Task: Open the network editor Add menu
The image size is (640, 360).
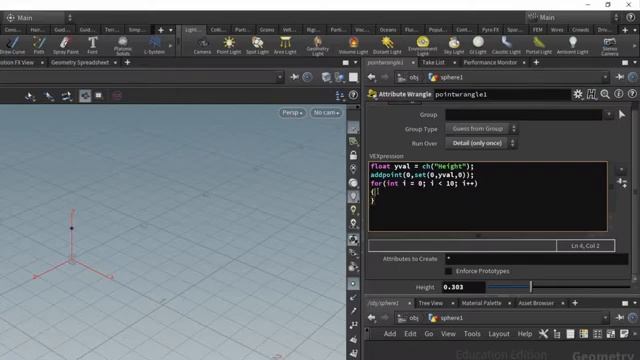Action: [x=390, y=334]
